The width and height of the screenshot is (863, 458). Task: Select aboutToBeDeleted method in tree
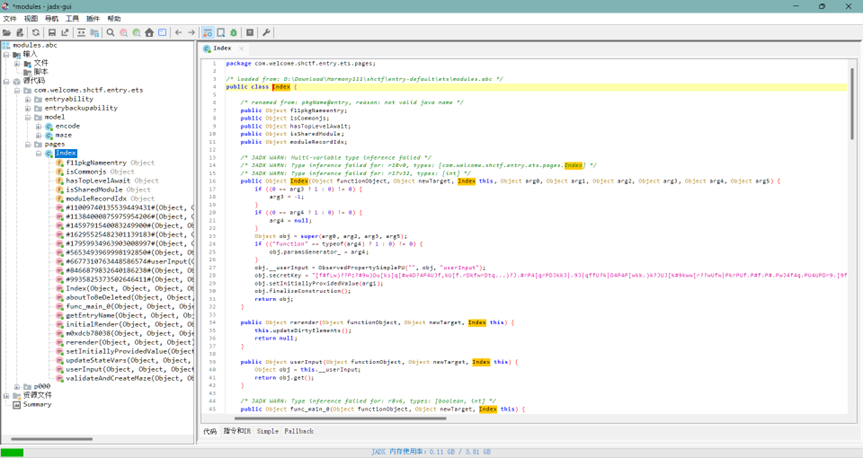124,297
